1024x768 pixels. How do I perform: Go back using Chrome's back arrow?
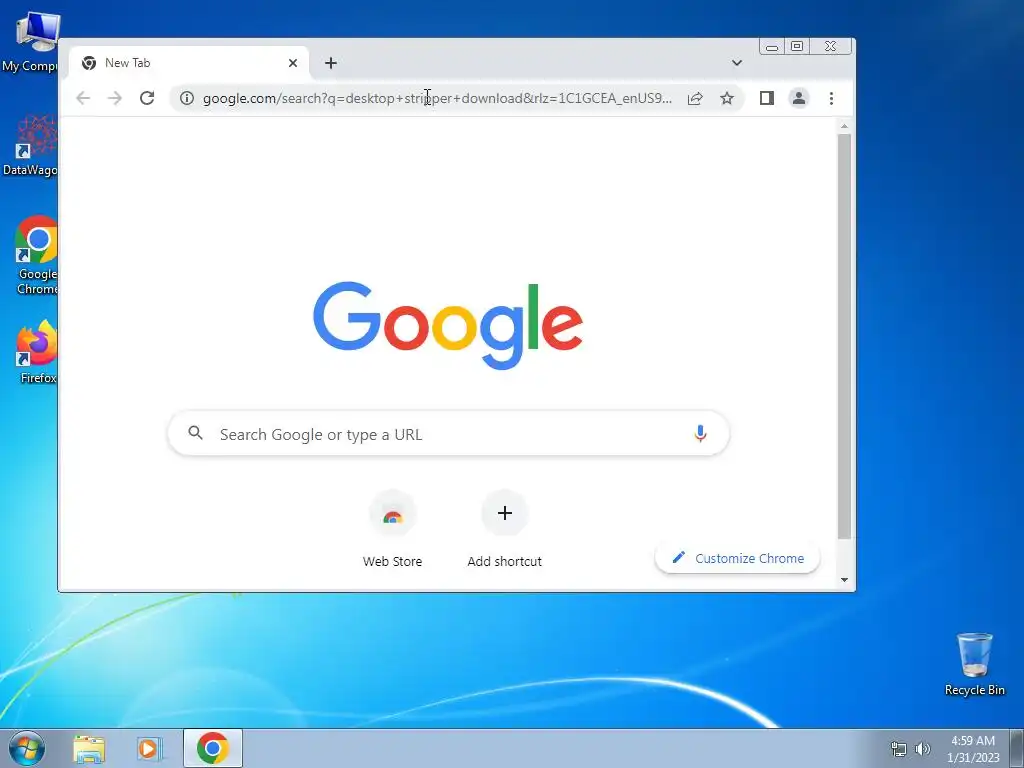[x=83, y=98]
